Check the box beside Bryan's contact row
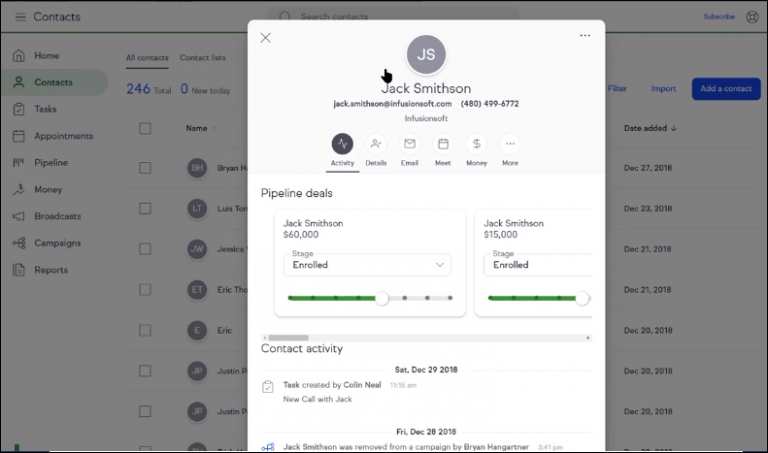Image resolution: width=768 pixels, height=453 pixels. tap(145, 168)
